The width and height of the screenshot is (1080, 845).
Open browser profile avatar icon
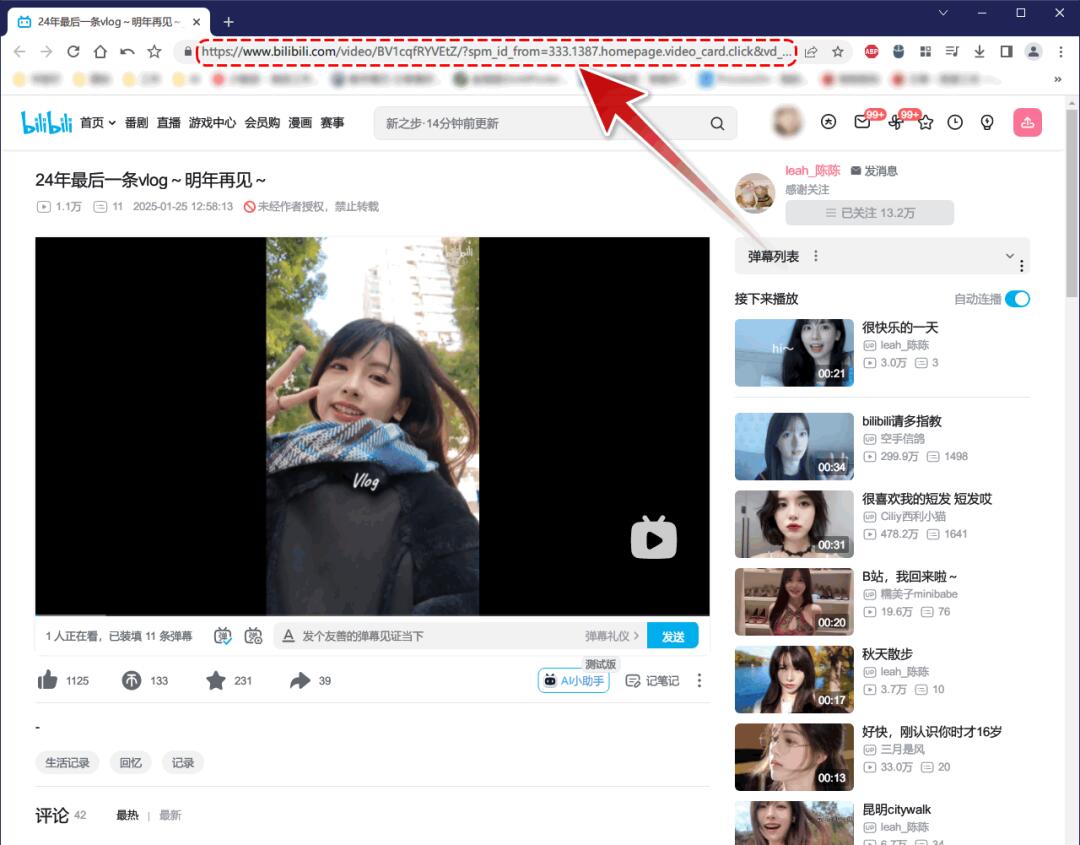click(x=1033, y=52)
